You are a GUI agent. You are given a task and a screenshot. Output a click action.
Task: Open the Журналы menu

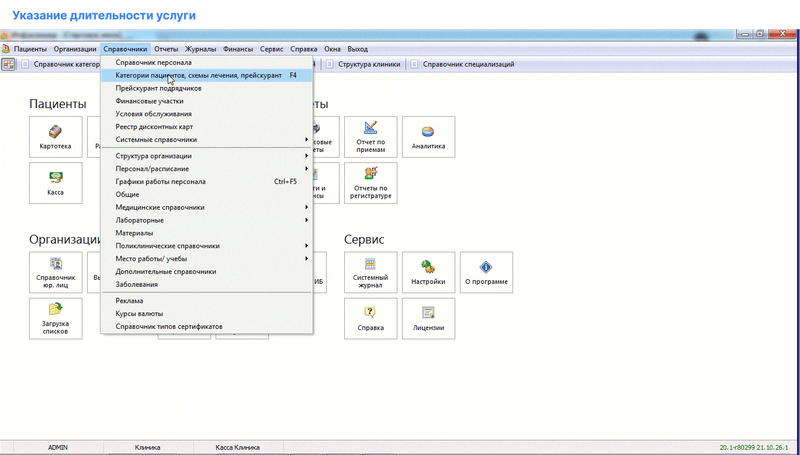(201, 49)
